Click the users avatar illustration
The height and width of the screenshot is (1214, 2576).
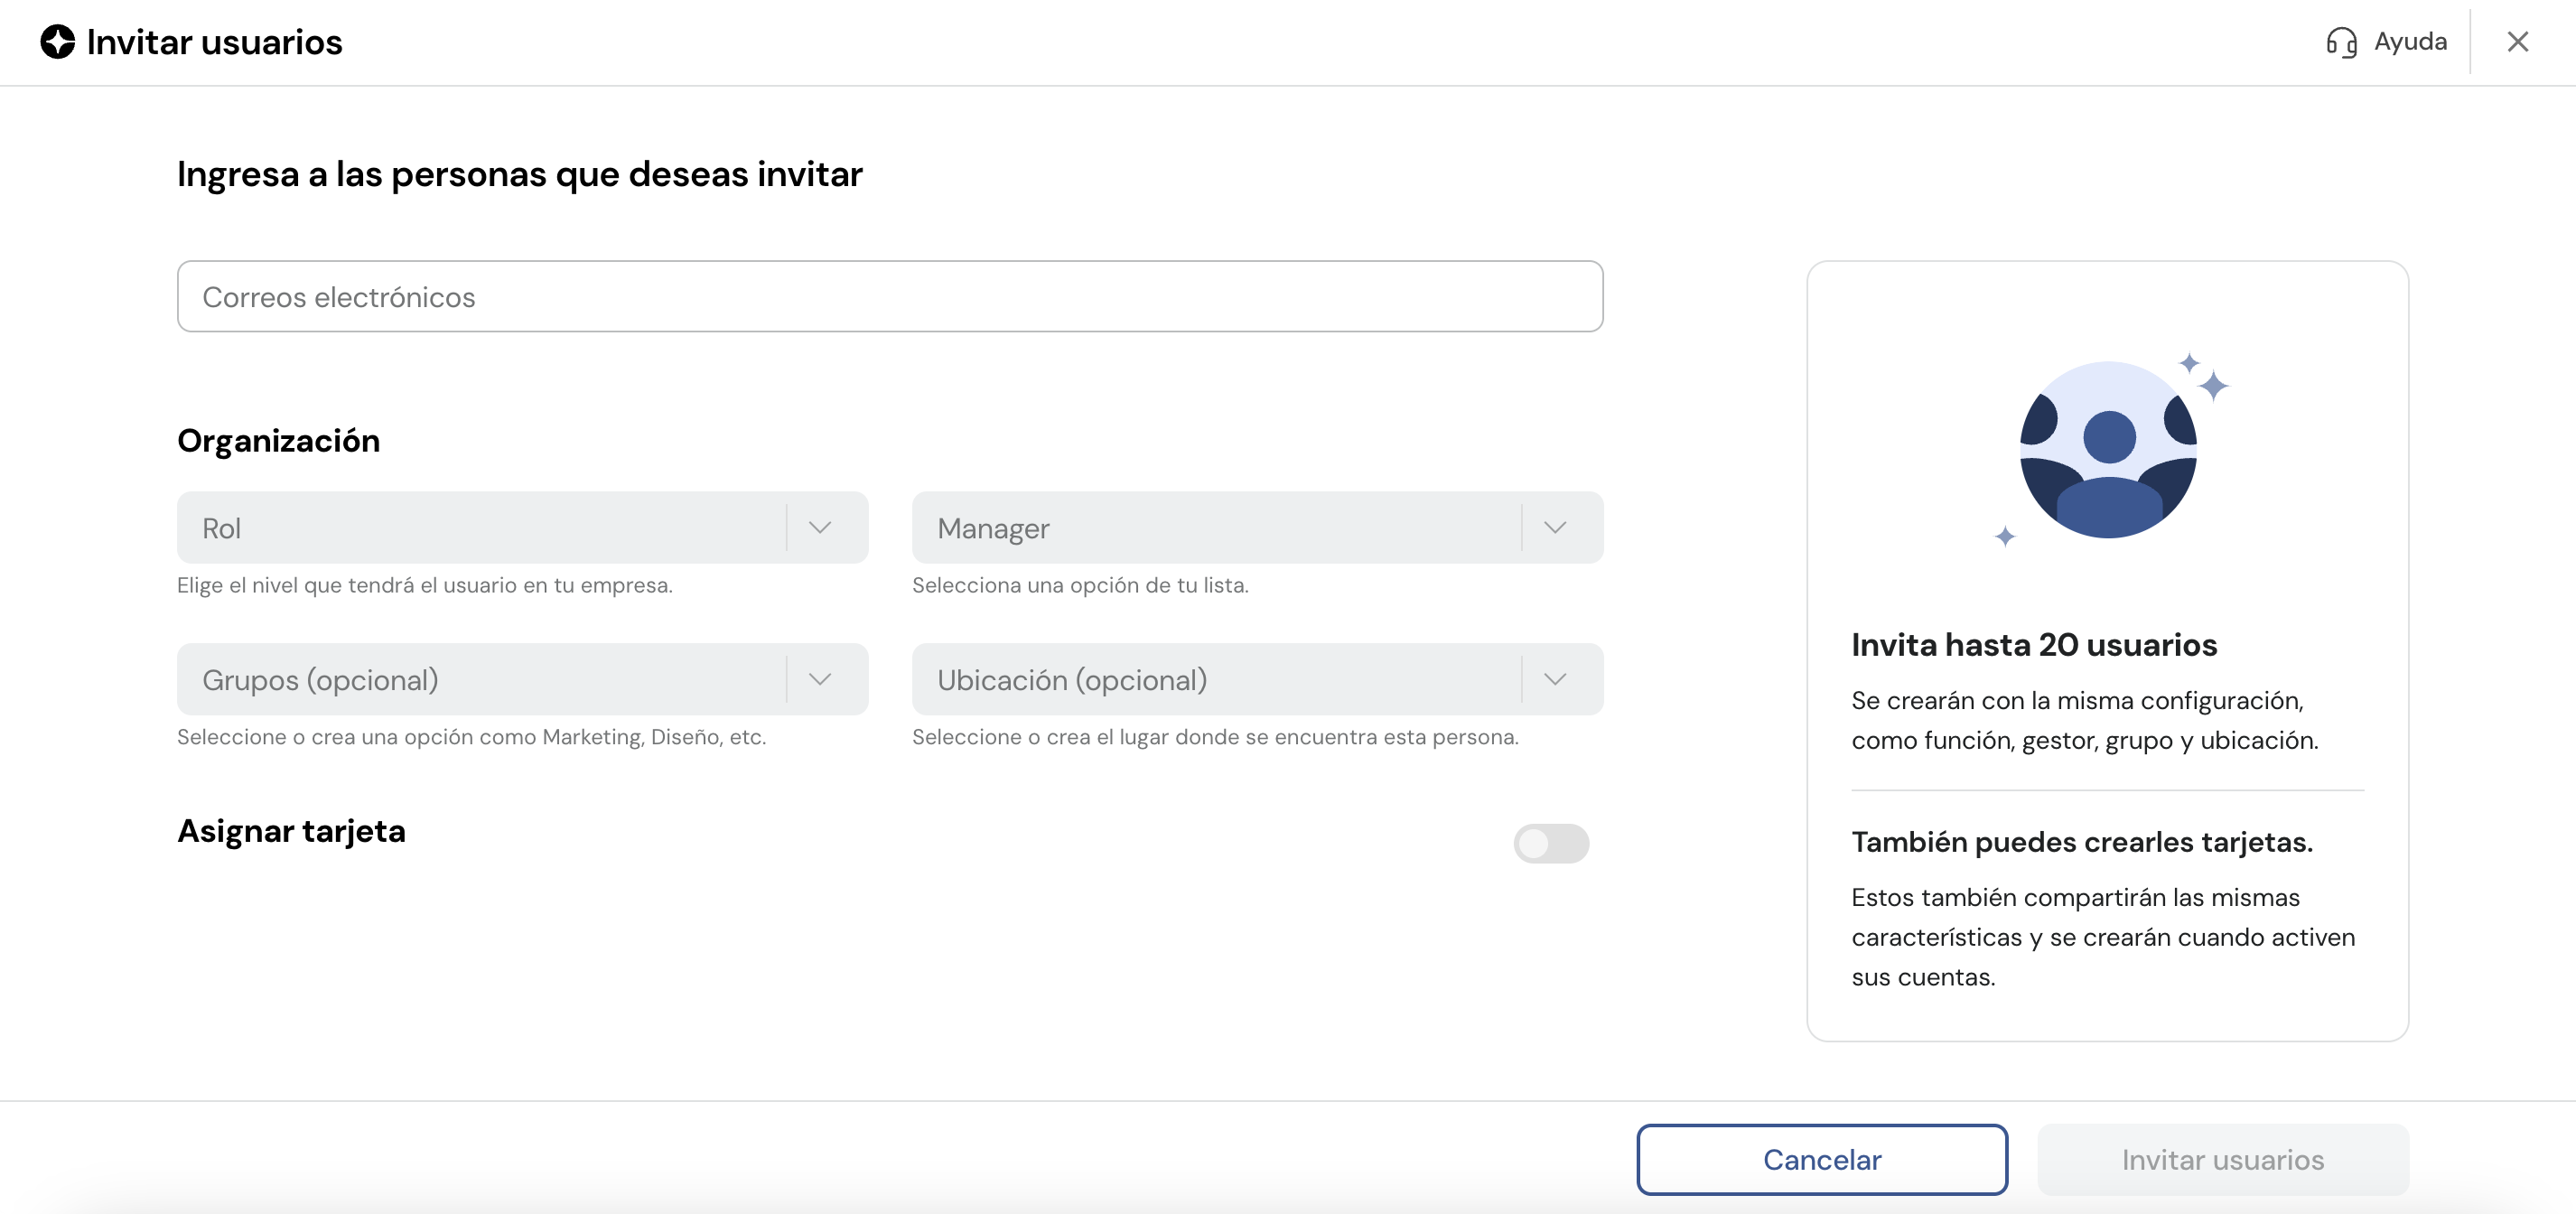pyautogui.click(x=2108, y=450)
